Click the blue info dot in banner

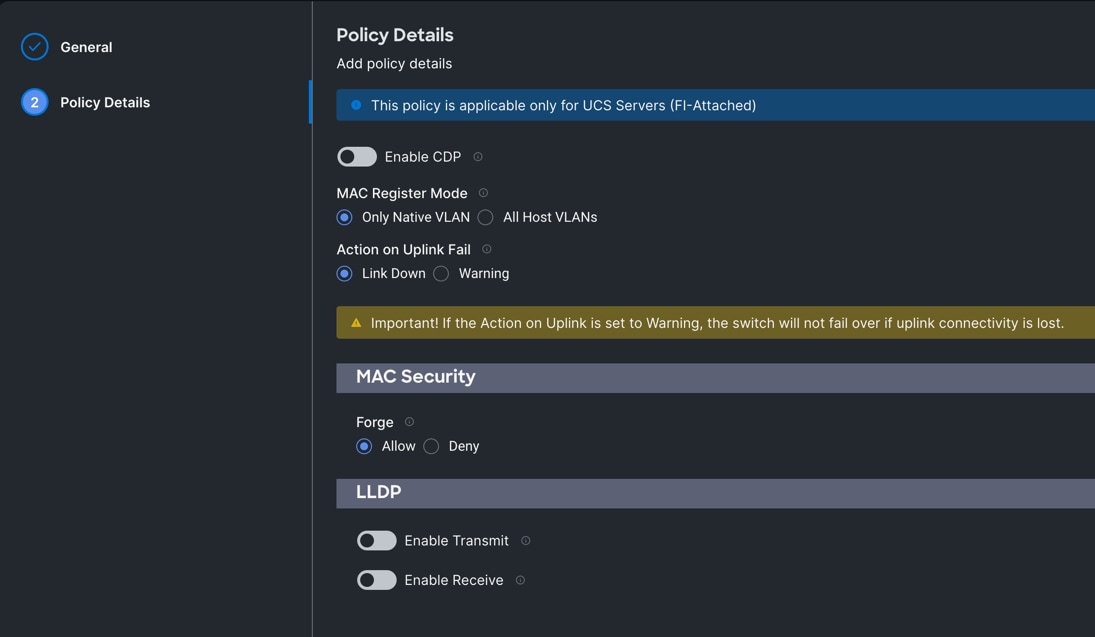pos(356,105)
